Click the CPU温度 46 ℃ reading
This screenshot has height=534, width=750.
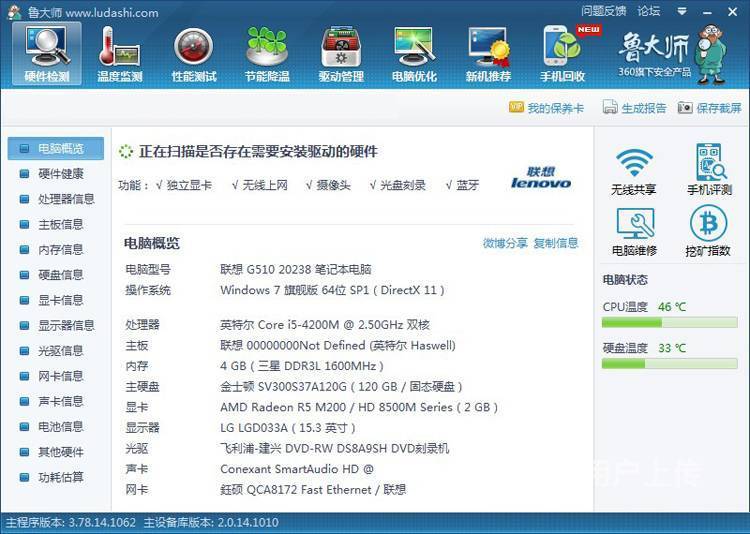point(672,307)
